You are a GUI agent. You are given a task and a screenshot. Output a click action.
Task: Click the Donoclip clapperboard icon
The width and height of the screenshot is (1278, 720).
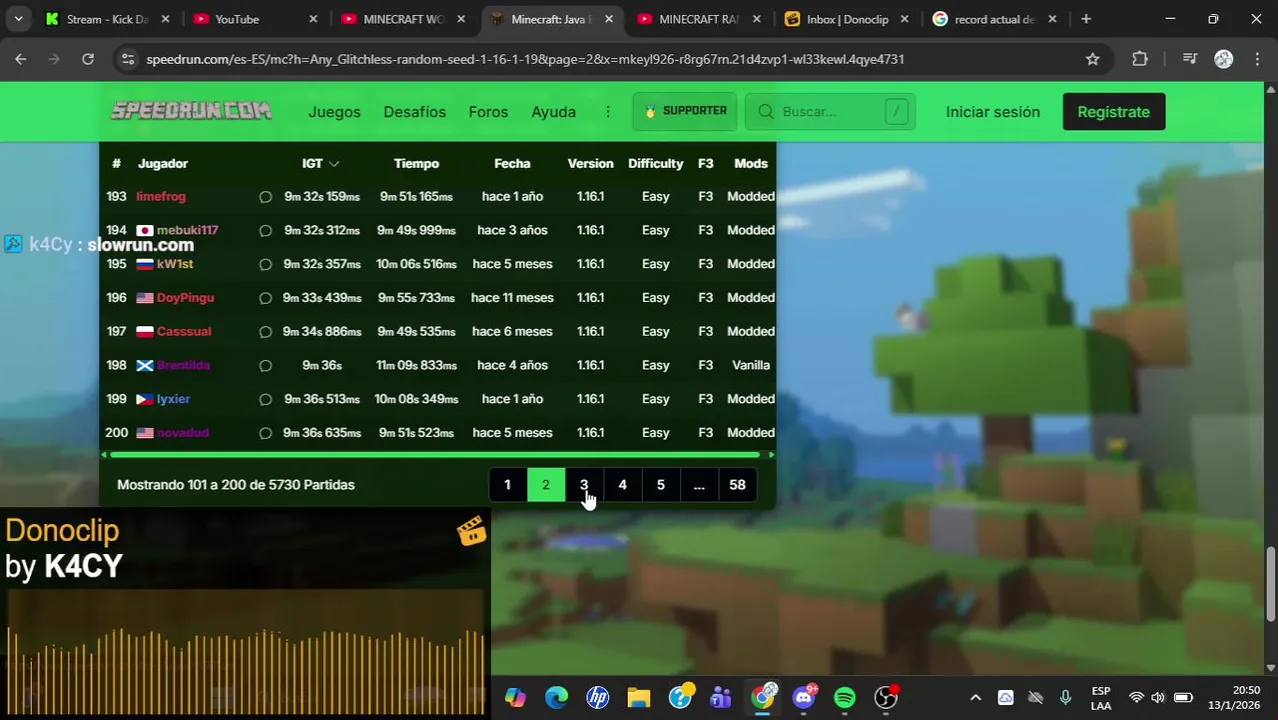click(x=471, y=530)
